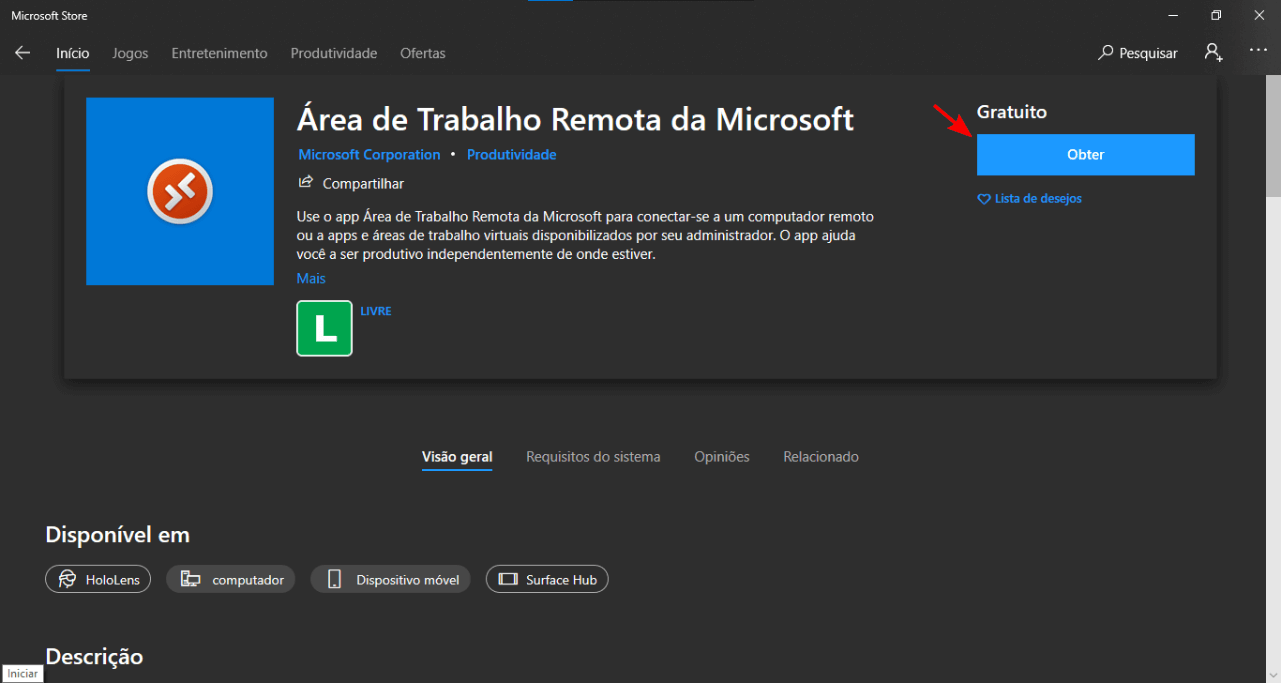Switch to the Entretenimento tab
The width and height of the screenshot is (1281, 683).
pyautogui.click(x=219, y=53)
